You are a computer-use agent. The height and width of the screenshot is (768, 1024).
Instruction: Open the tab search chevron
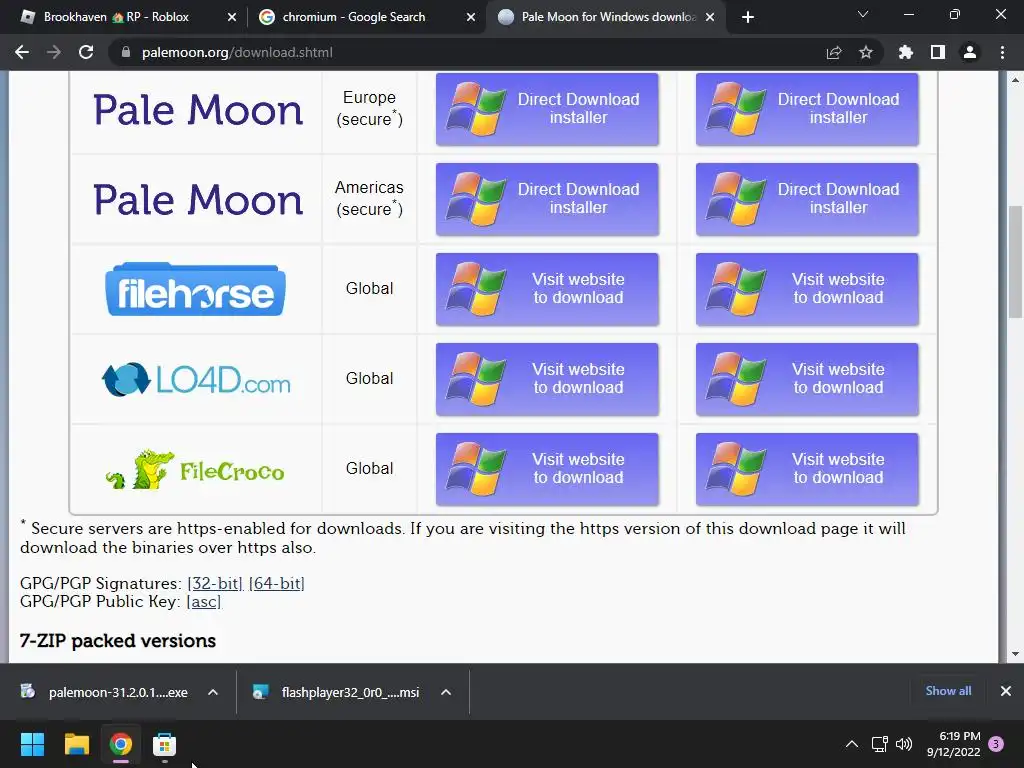(863, 14)
